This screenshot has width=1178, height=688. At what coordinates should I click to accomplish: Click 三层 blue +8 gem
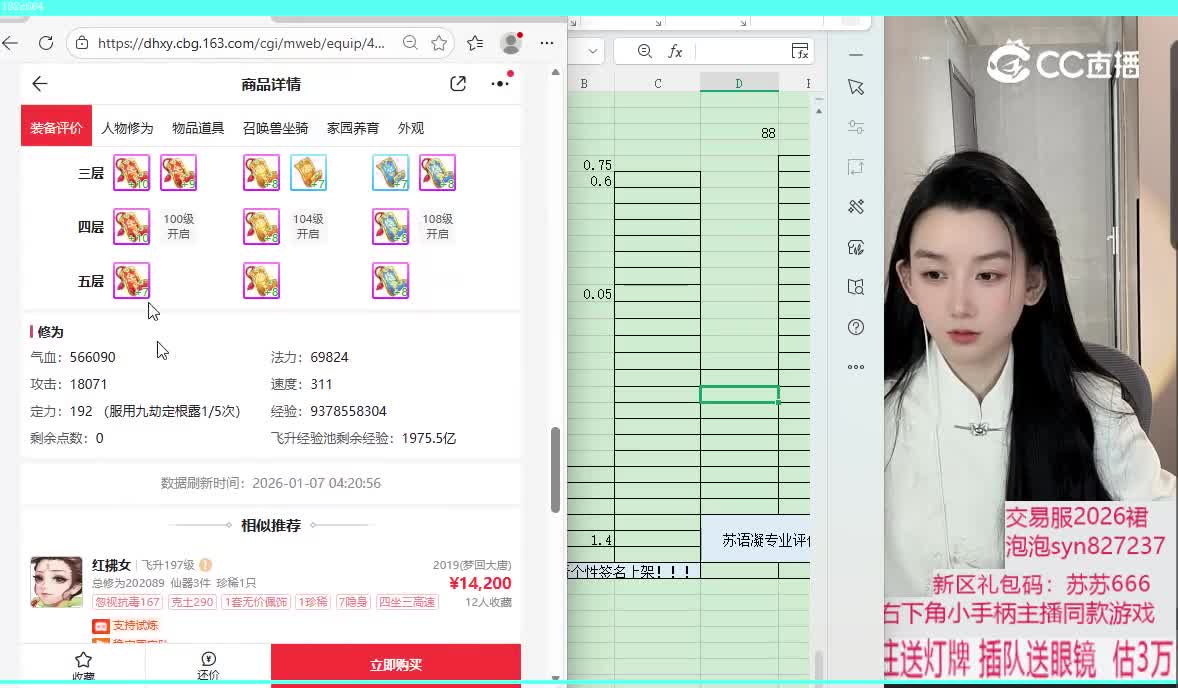tap(437, 173)
